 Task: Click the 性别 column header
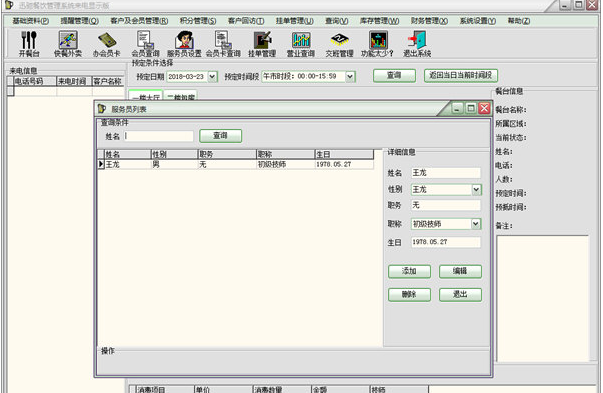(174, 154)
